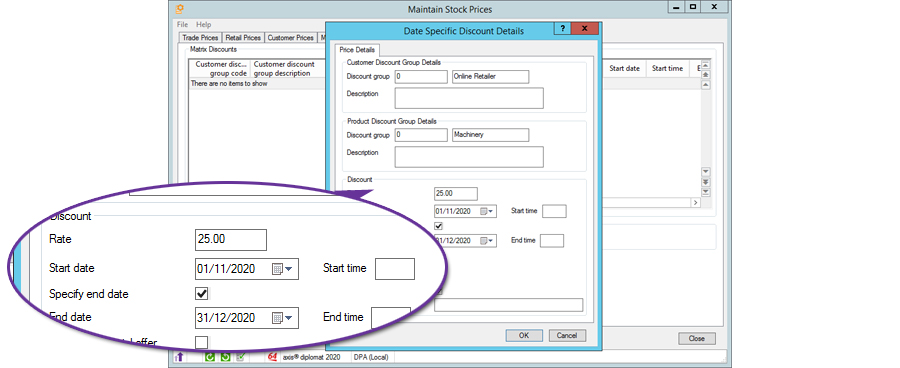Click the customer Discount group code field
The image size is (900, 368).
(x=421, y=77)
